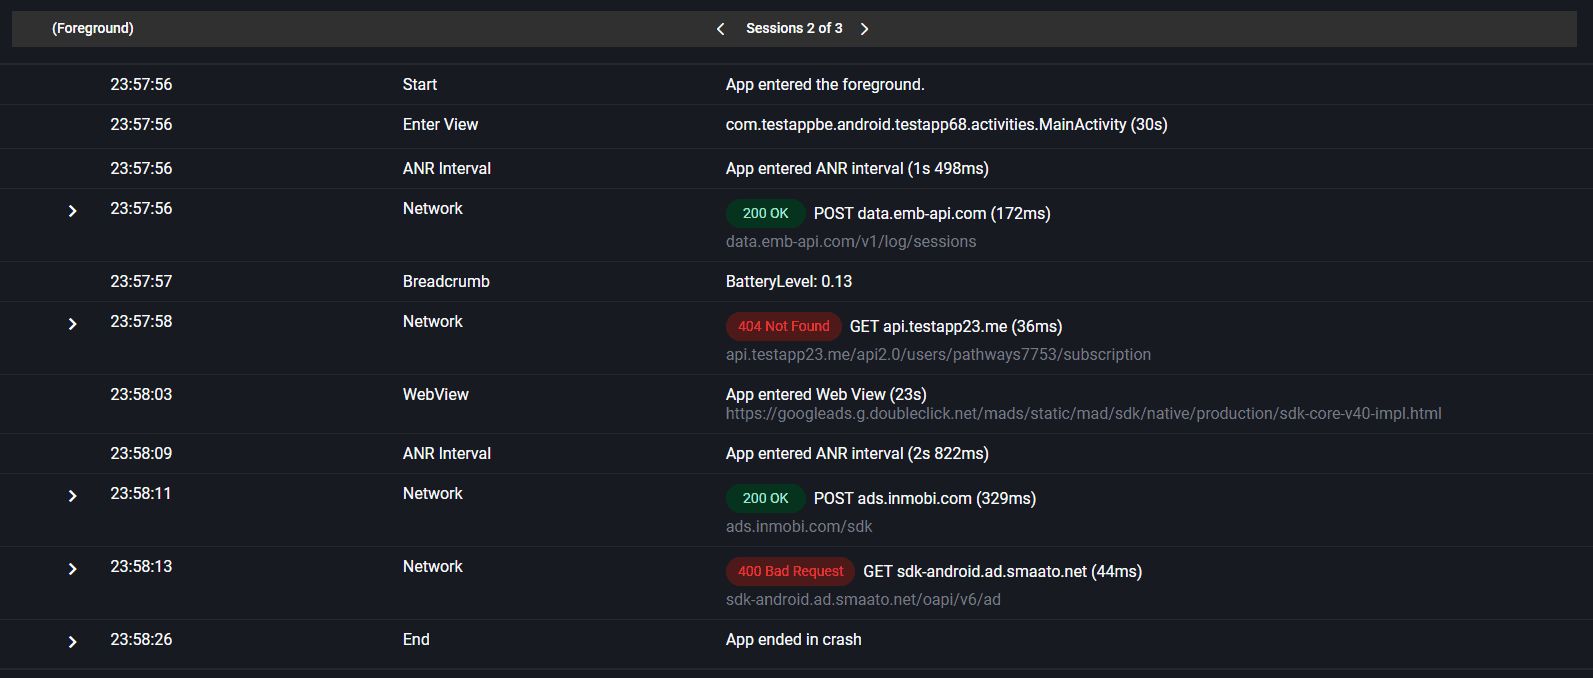Select 'POST data.emb-api.com (172ms)' text
The image size is (1593, 678).
point(932,214)
